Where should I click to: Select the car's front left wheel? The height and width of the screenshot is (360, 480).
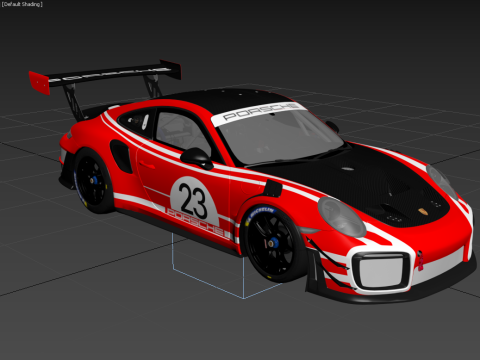tap(275, 243)
